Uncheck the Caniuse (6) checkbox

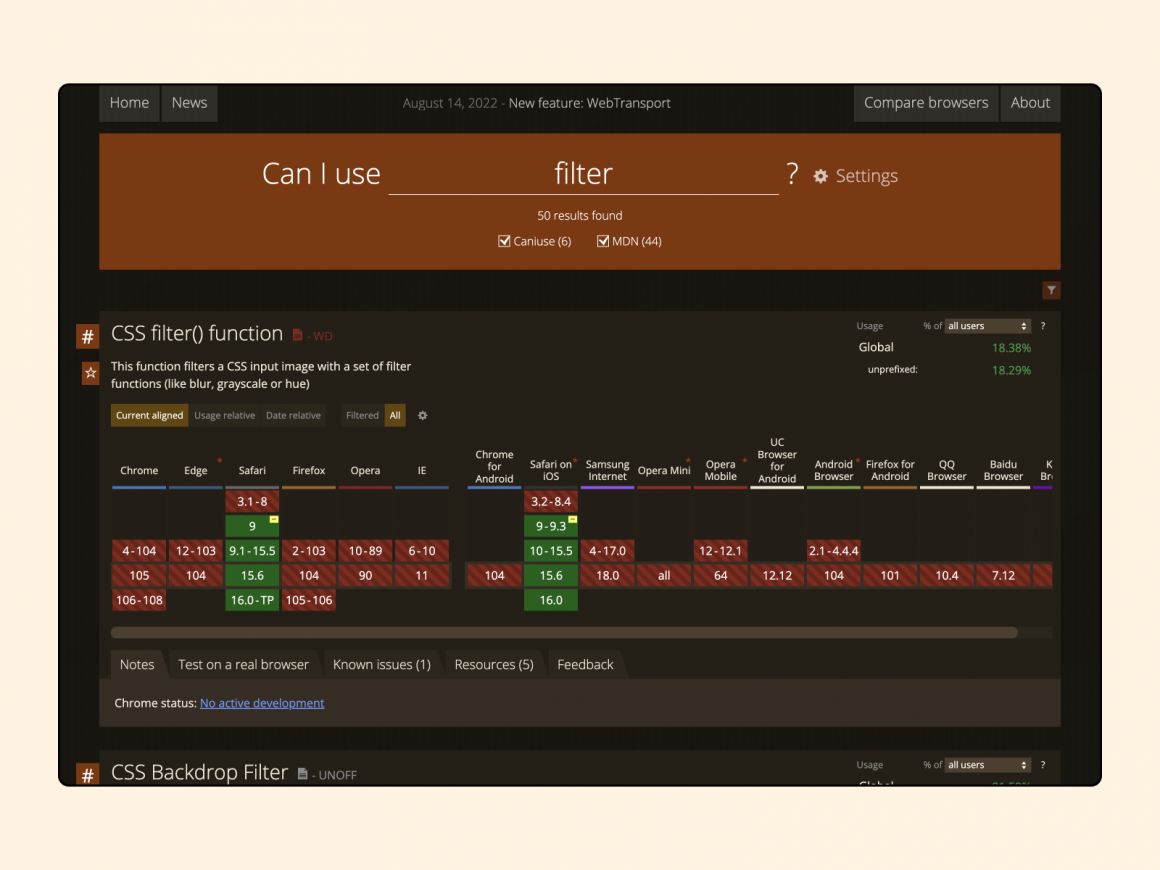point(504,241)
